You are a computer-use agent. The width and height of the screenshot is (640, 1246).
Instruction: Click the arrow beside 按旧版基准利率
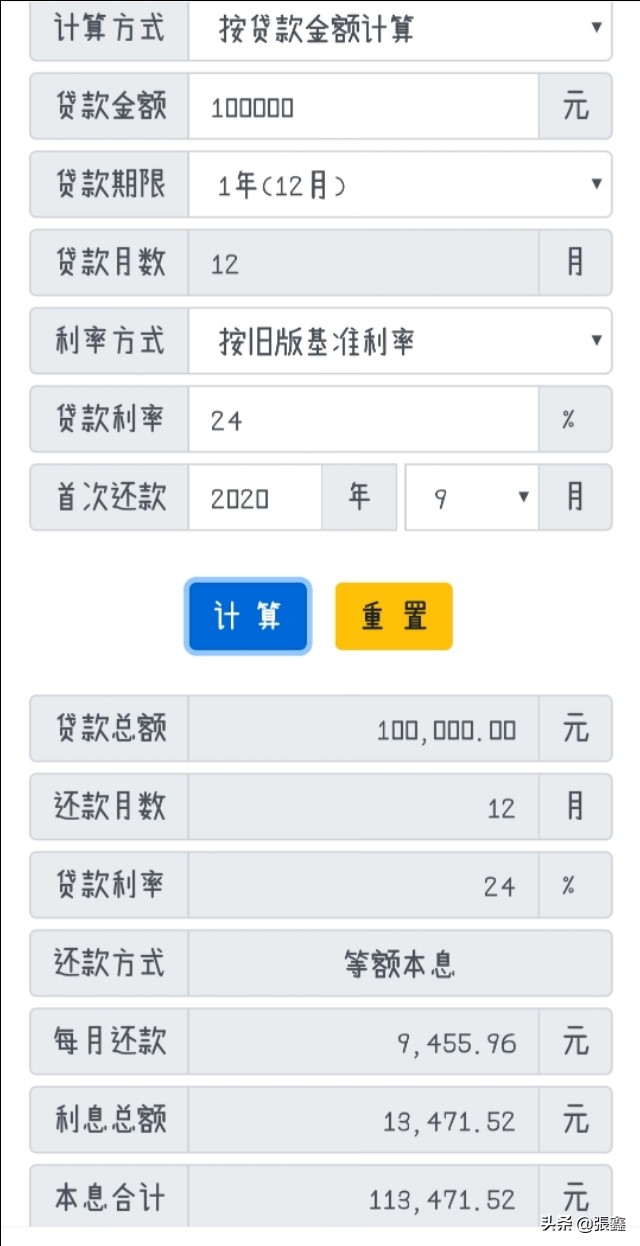(x=597, y=341)
